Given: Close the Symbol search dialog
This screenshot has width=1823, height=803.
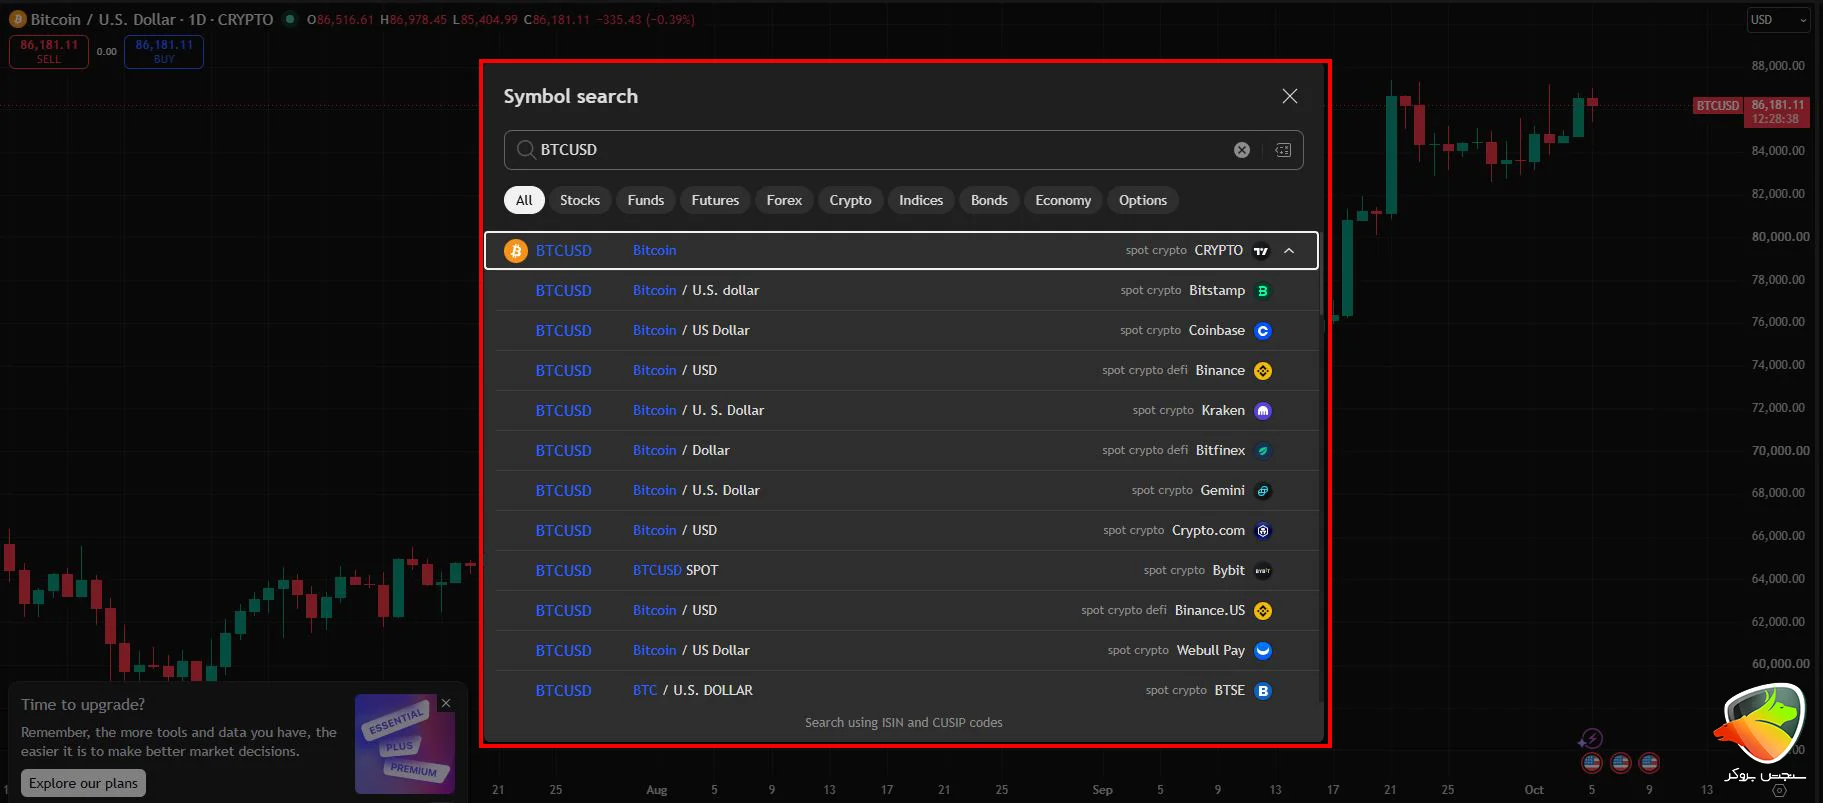Looking at the screenshot, I should click(1290, 96).
